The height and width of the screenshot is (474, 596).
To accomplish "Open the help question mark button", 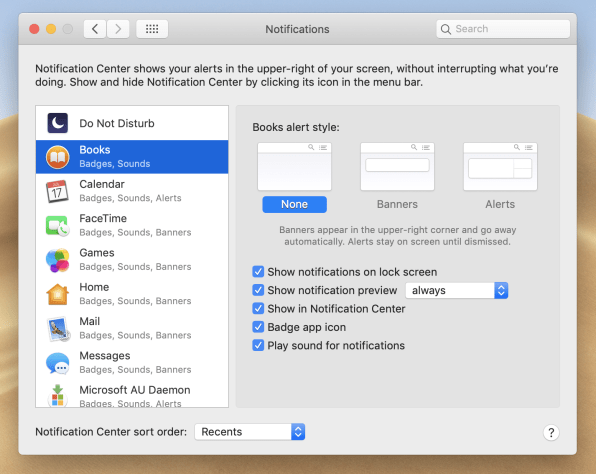I will click(551, 432).
